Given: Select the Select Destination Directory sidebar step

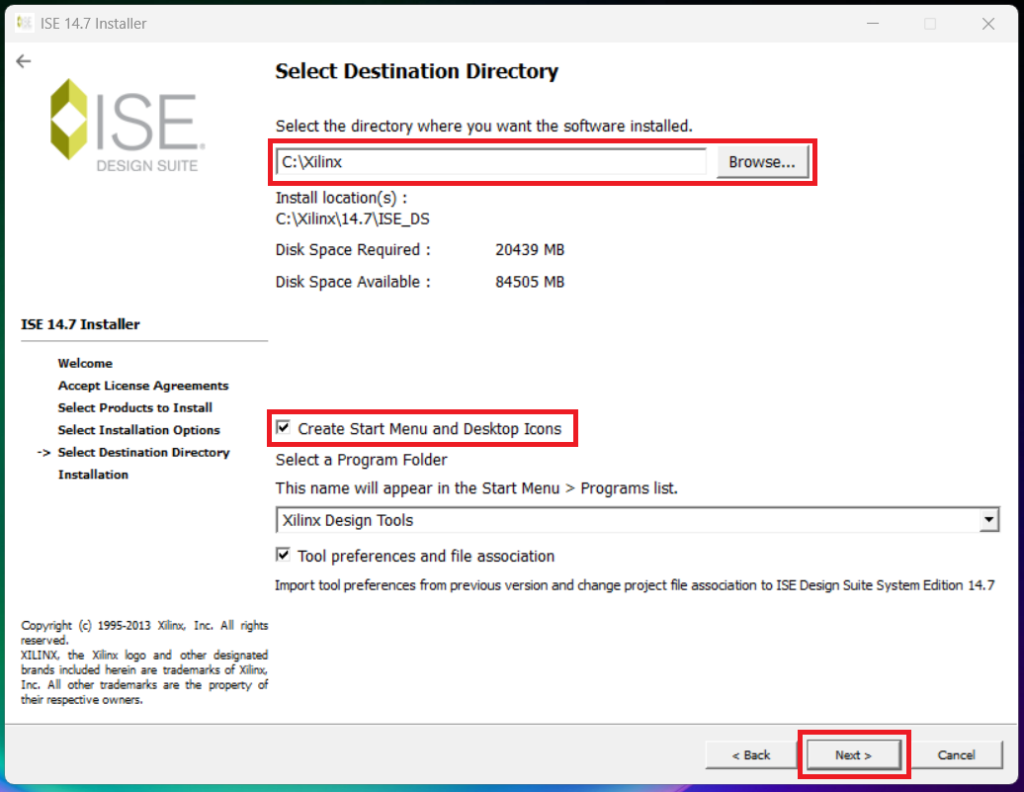Looking at the screenshot, I should 144,452.
